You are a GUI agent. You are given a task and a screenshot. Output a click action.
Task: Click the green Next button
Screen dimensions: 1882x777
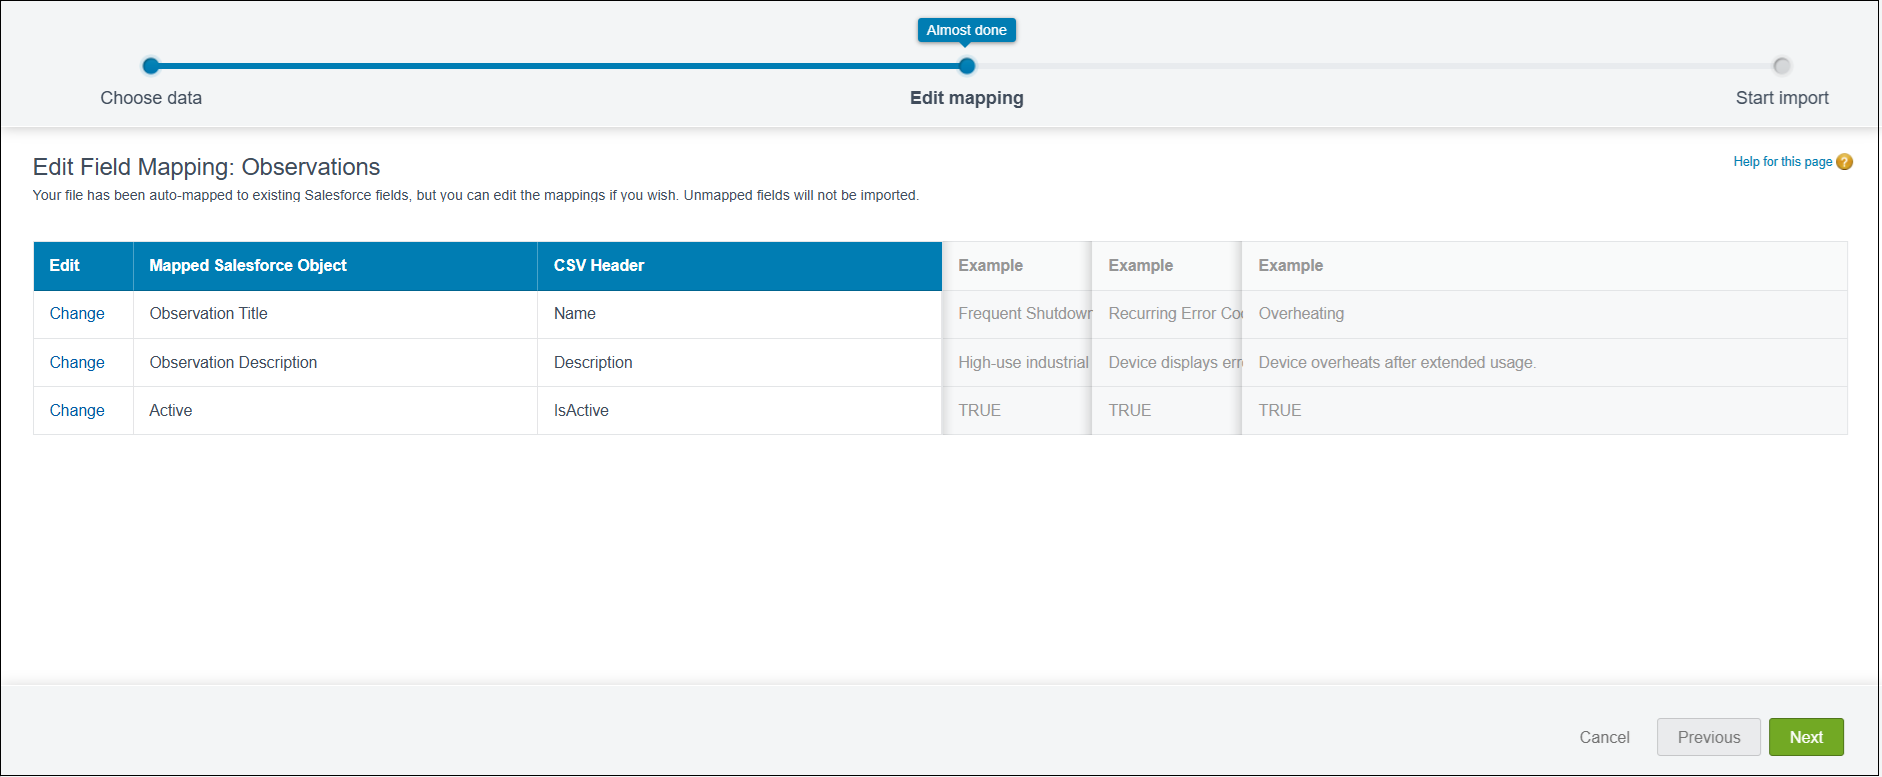pyautogui.click(x=1806, y=738)
